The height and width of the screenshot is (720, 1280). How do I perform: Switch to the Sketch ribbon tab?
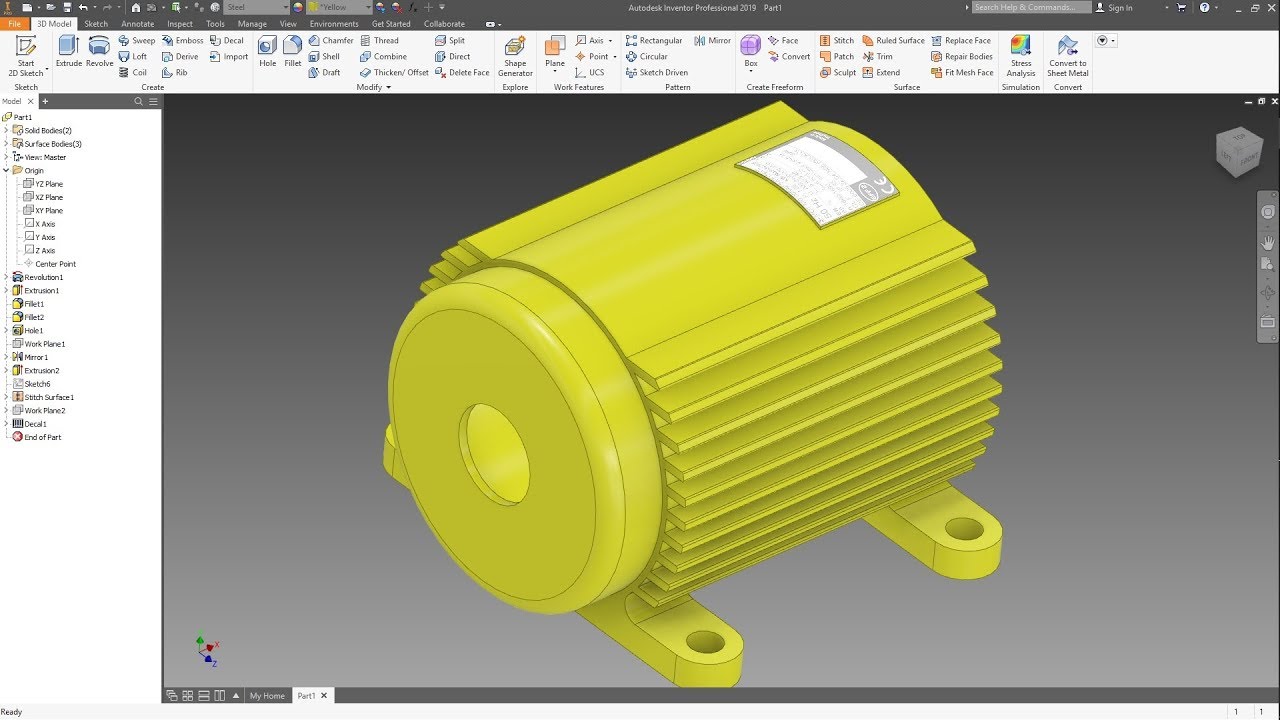click(96, 24)
